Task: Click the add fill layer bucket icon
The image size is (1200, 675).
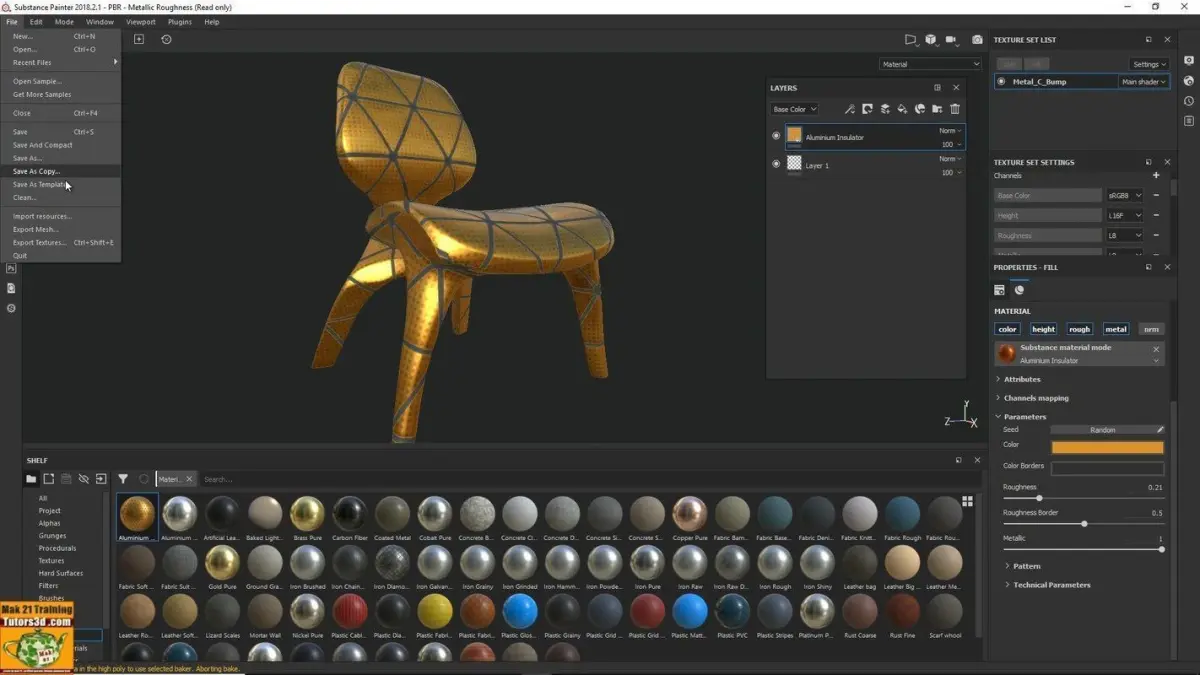Action: 902,109
